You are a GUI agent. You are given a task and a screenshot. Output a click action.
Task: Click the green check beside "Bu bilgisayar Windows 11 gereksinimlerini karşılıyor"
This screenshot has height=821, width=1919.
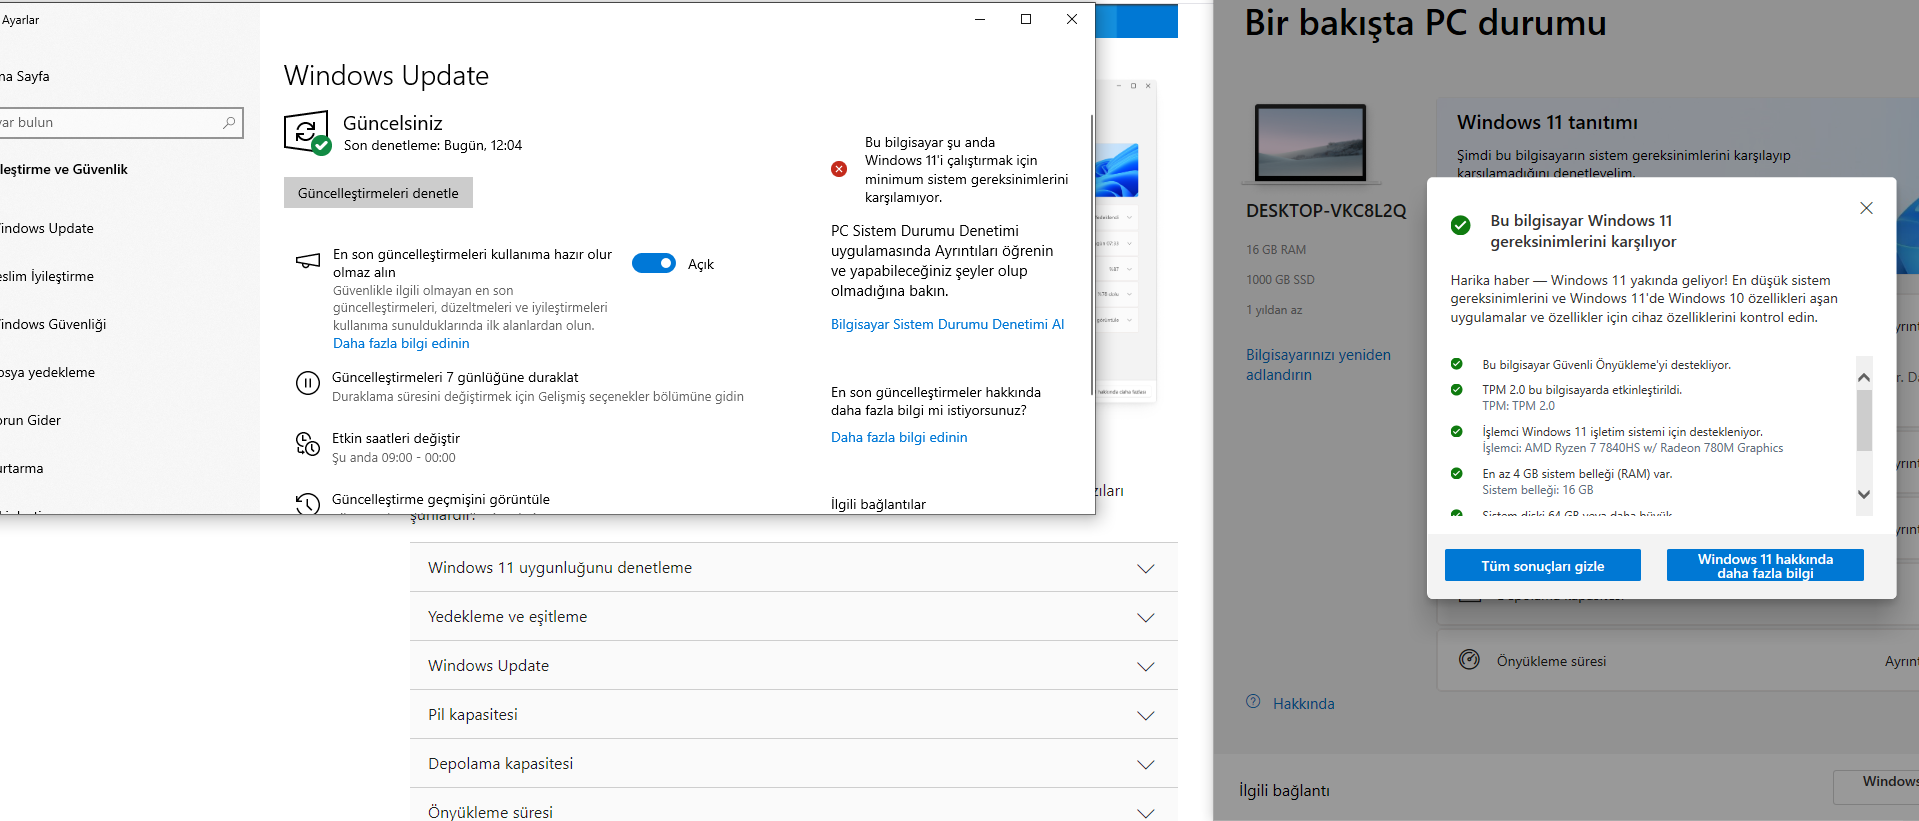pyautogui.click(x=1461, y=225)
